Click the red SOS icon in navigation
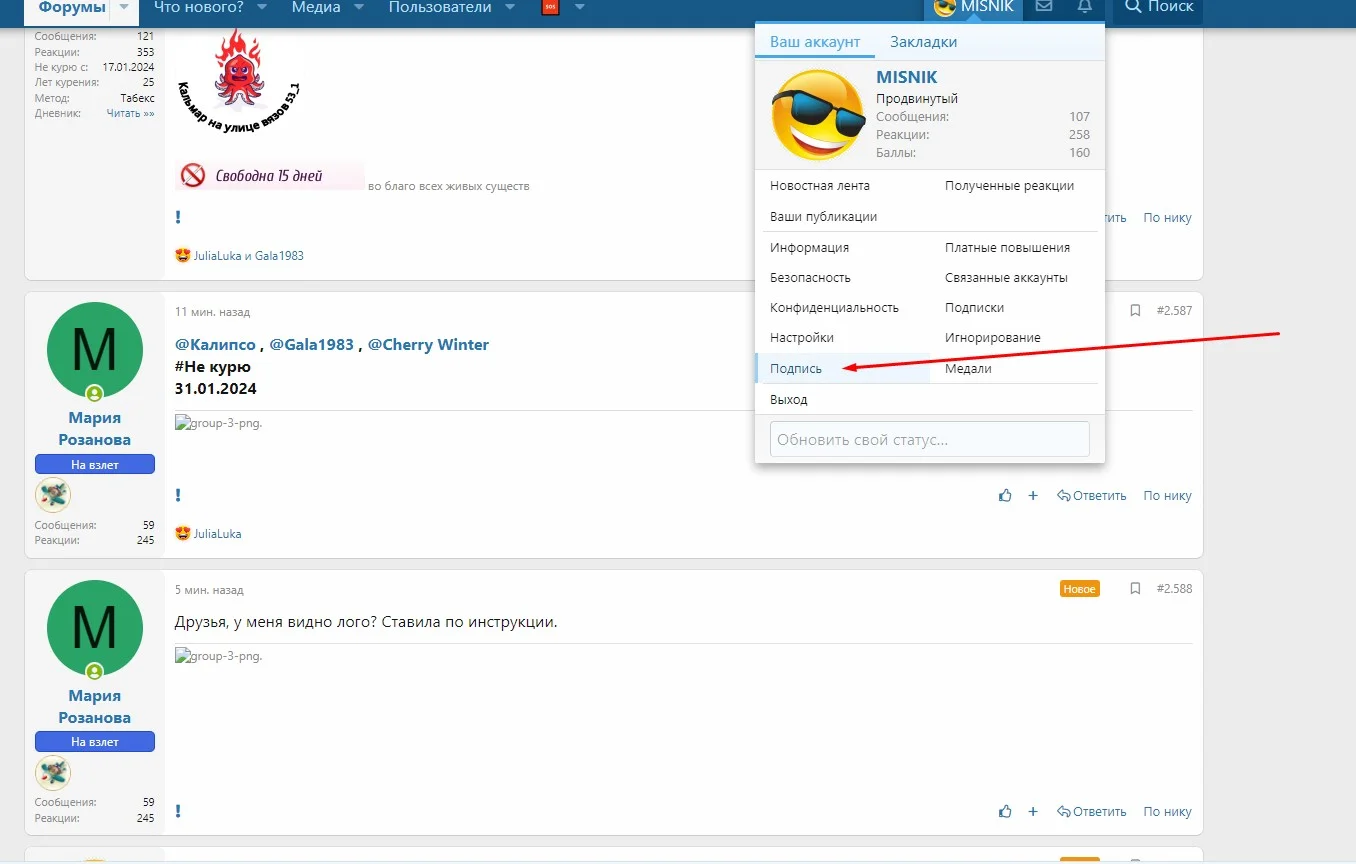The width and height of the screenshot is (1356, 864). pos(550,7)
